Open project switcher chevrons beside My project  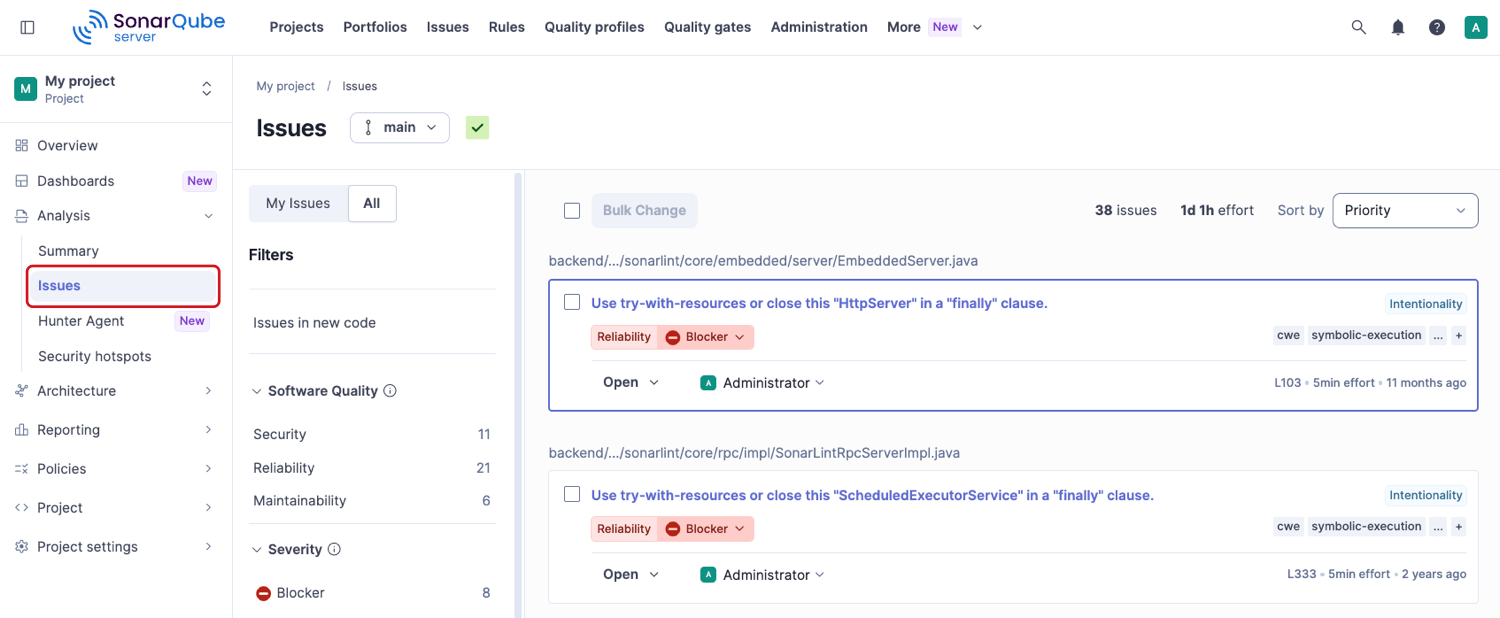207,89
